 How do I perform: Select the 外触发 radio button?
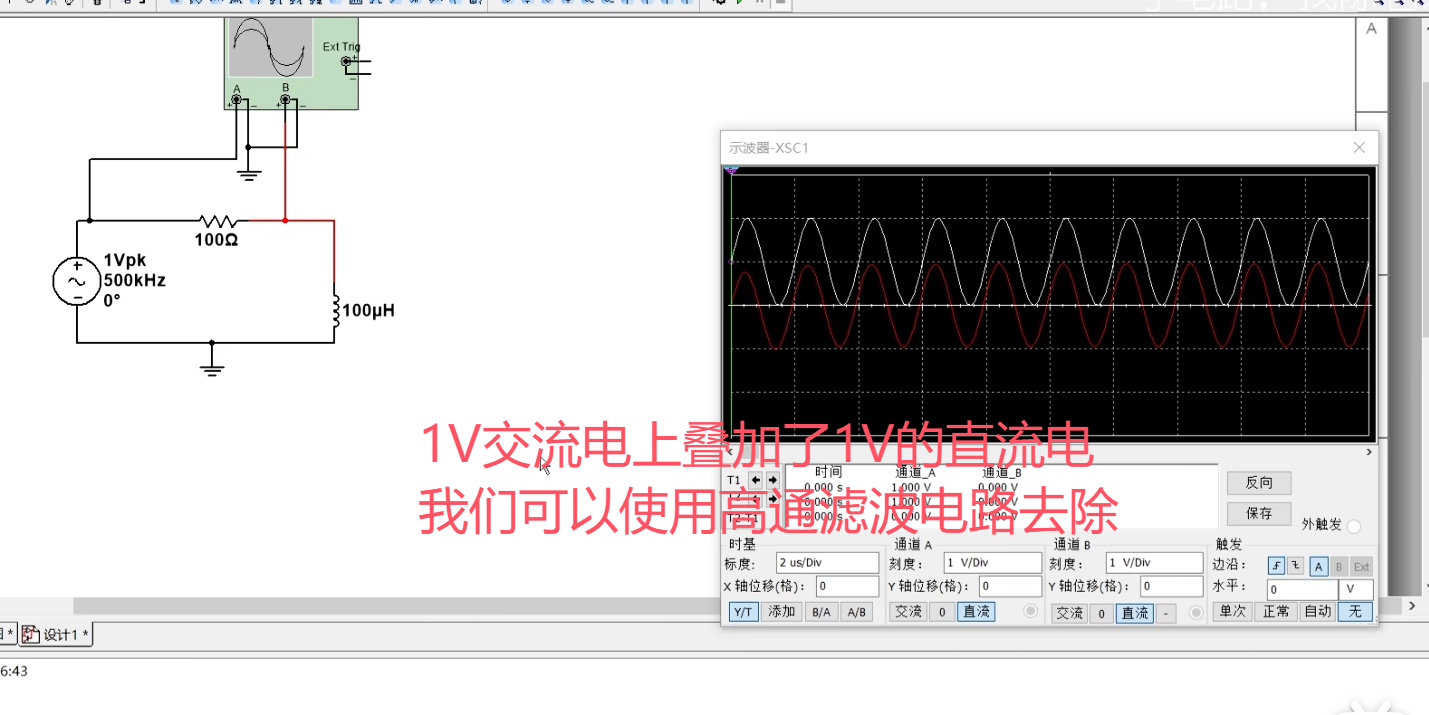(1354, 526)
